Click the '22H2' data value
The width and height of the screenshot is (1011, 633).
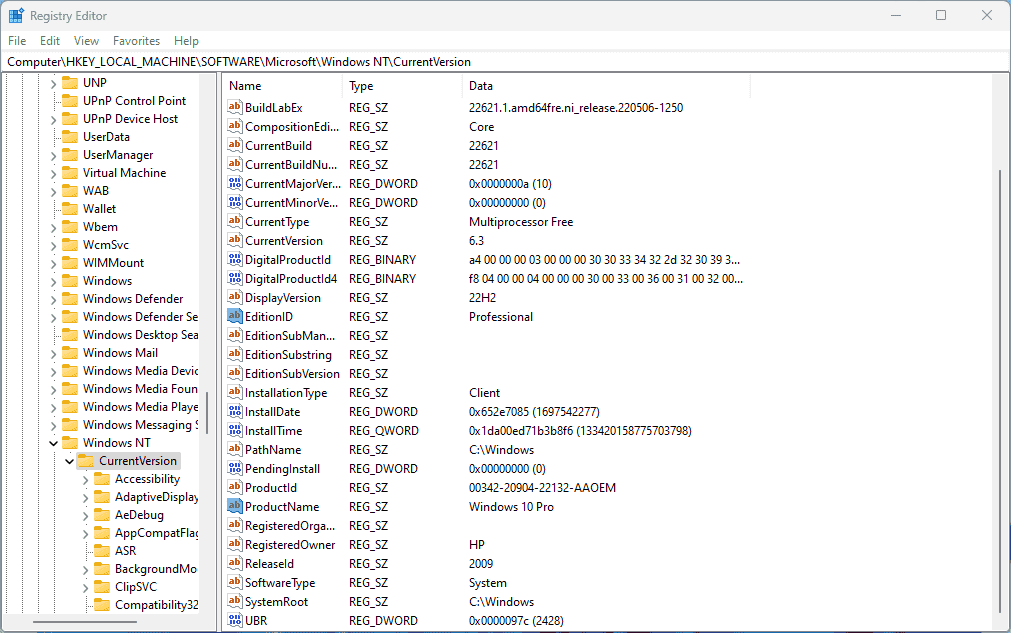[x=482, y=298]
